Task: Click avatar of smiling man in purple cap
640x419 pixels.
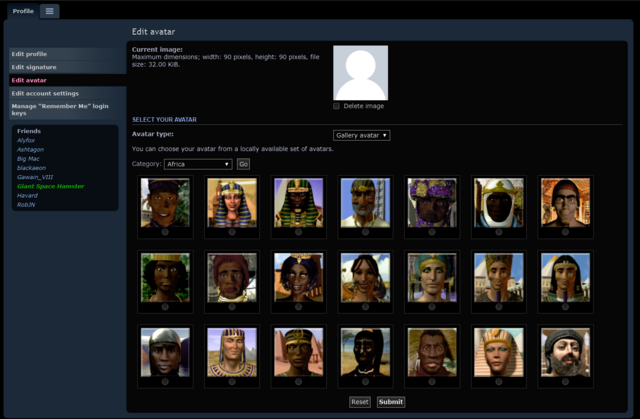Action: click(165, 202)
